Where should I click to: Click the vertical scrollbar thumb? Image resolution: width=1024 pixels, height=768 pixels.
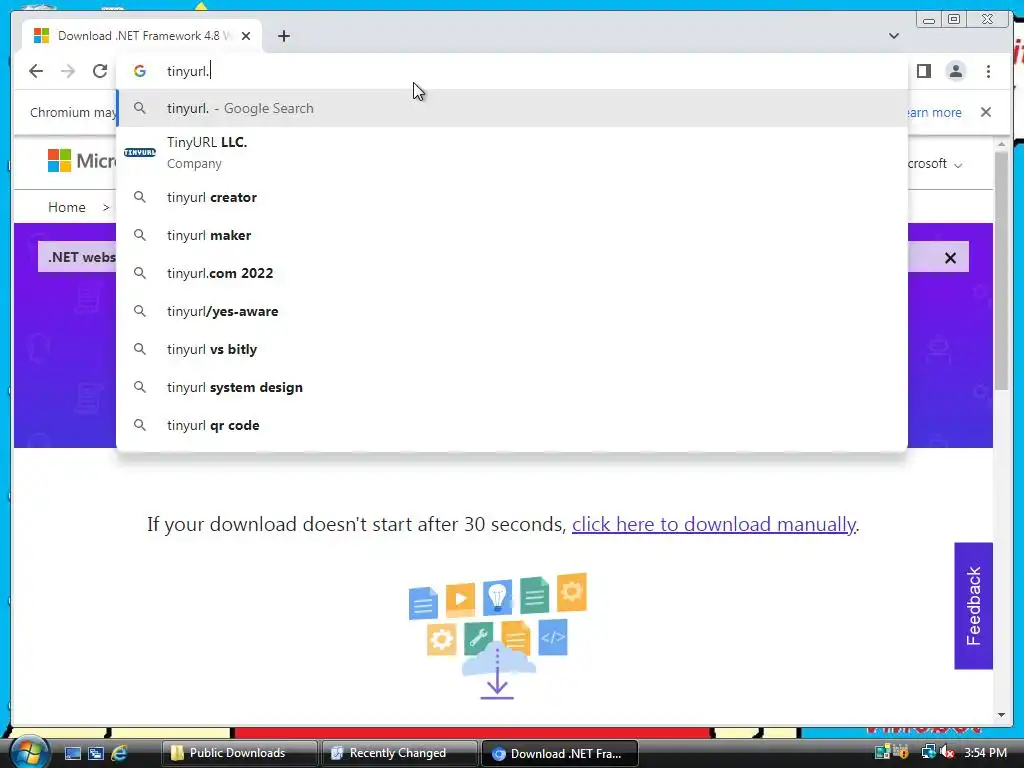click(x=1001, y=271)
